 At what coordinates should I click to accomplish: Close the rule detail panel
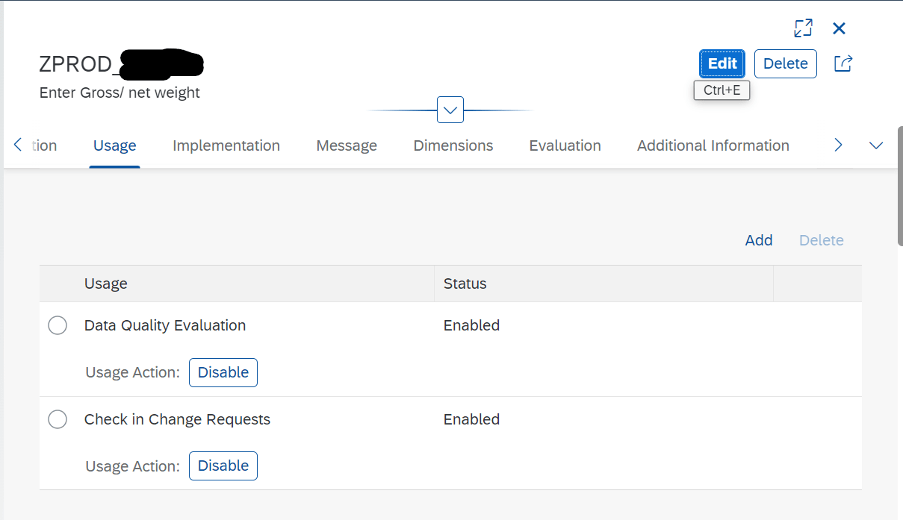coord(839,28)
